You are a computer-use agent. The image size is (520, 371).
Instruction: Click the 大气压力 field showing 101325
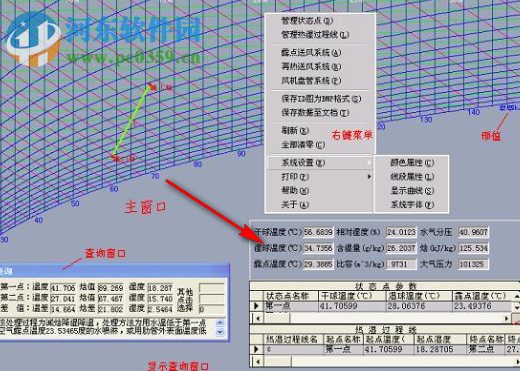[x=473, y=264]
